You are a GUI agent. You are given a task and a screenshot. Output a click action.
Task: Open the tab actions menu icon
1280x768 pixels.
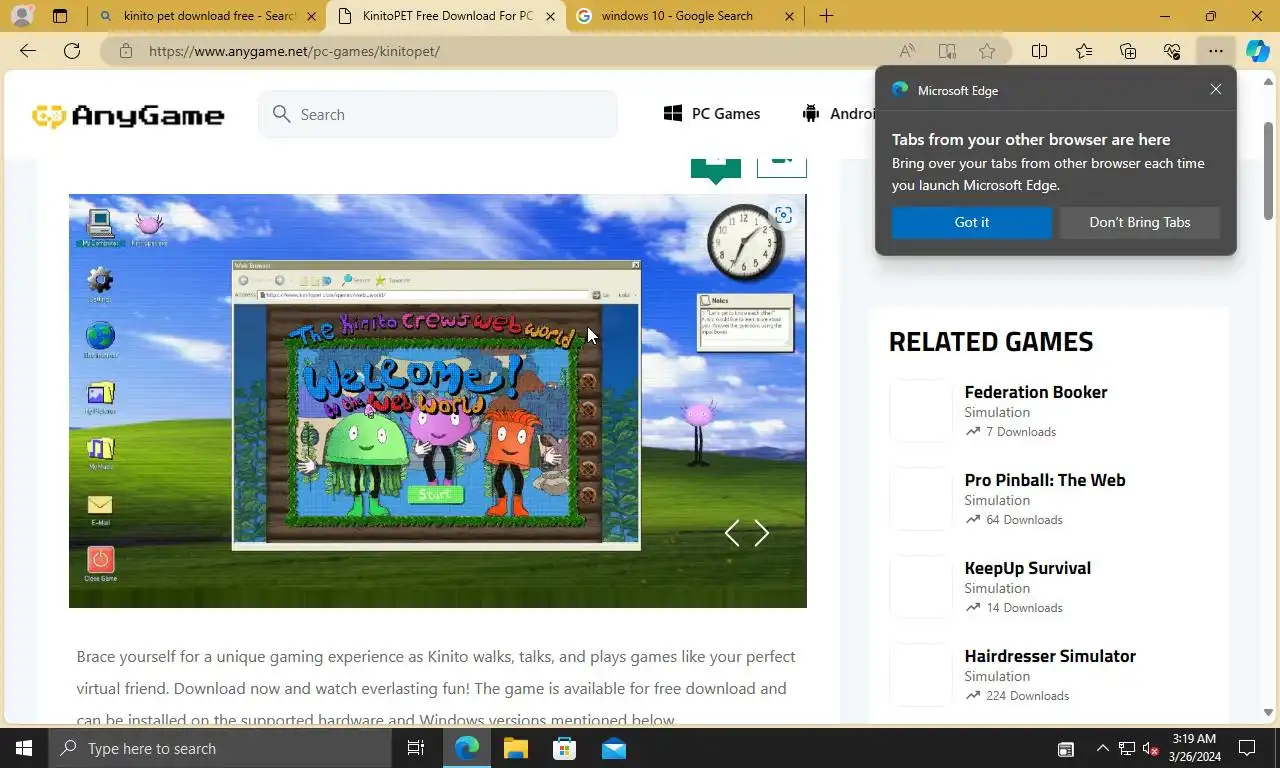click(60, 16)
